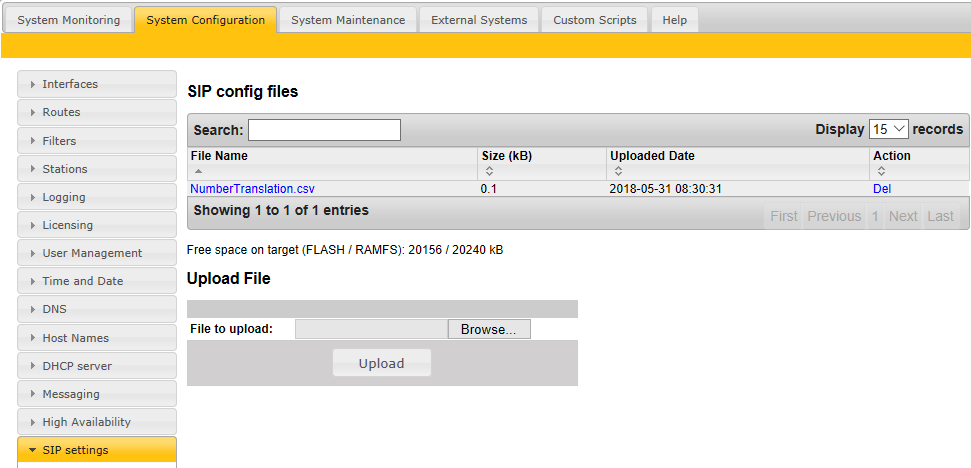The width and height of the screenshot is (971, 468).
Task: Expand the Routes sidebar section
Action: [x=97, y=112]
